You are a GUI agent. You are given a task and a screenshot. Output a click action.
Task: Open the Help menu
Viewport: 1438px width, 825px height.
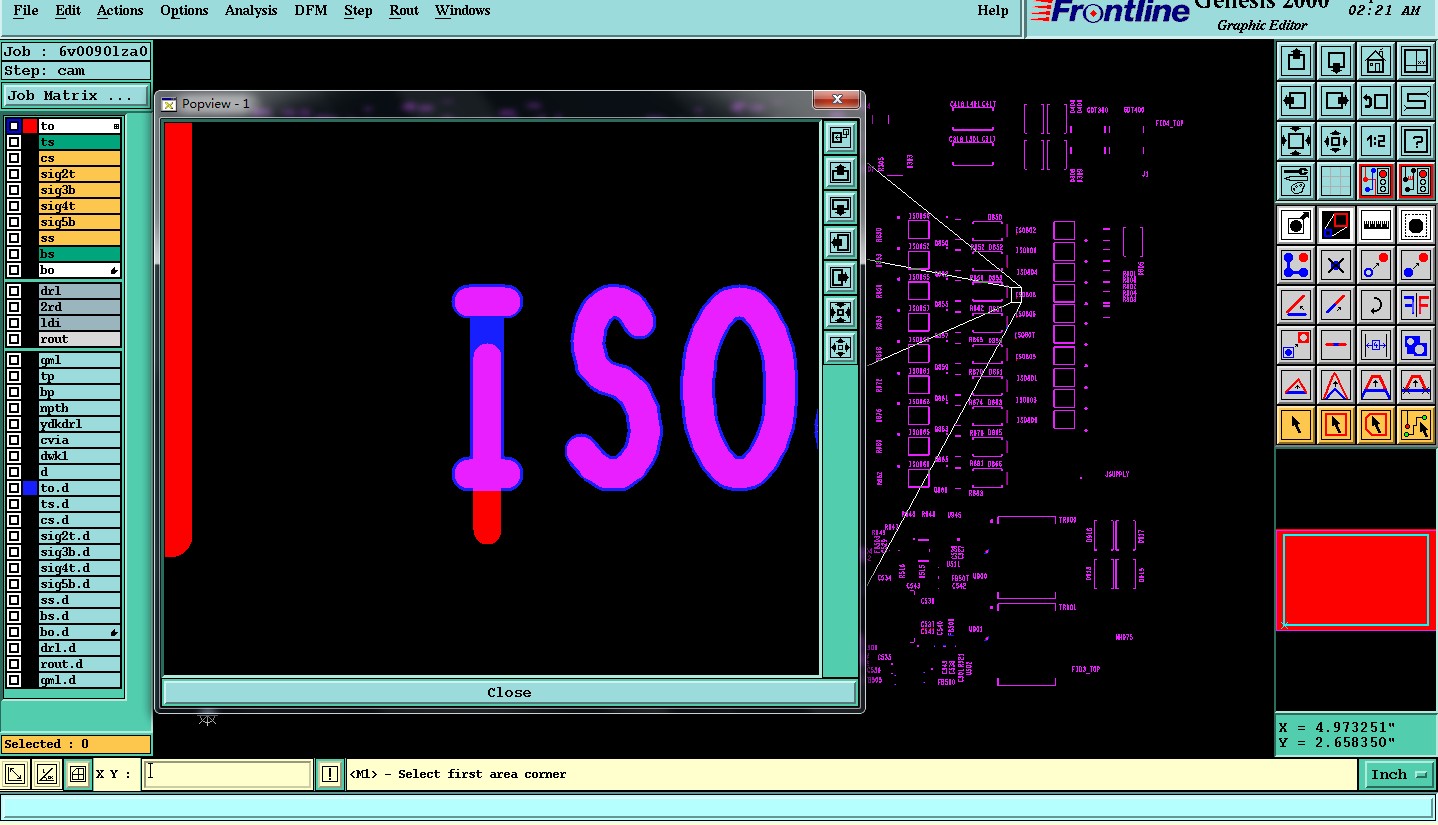993,10
